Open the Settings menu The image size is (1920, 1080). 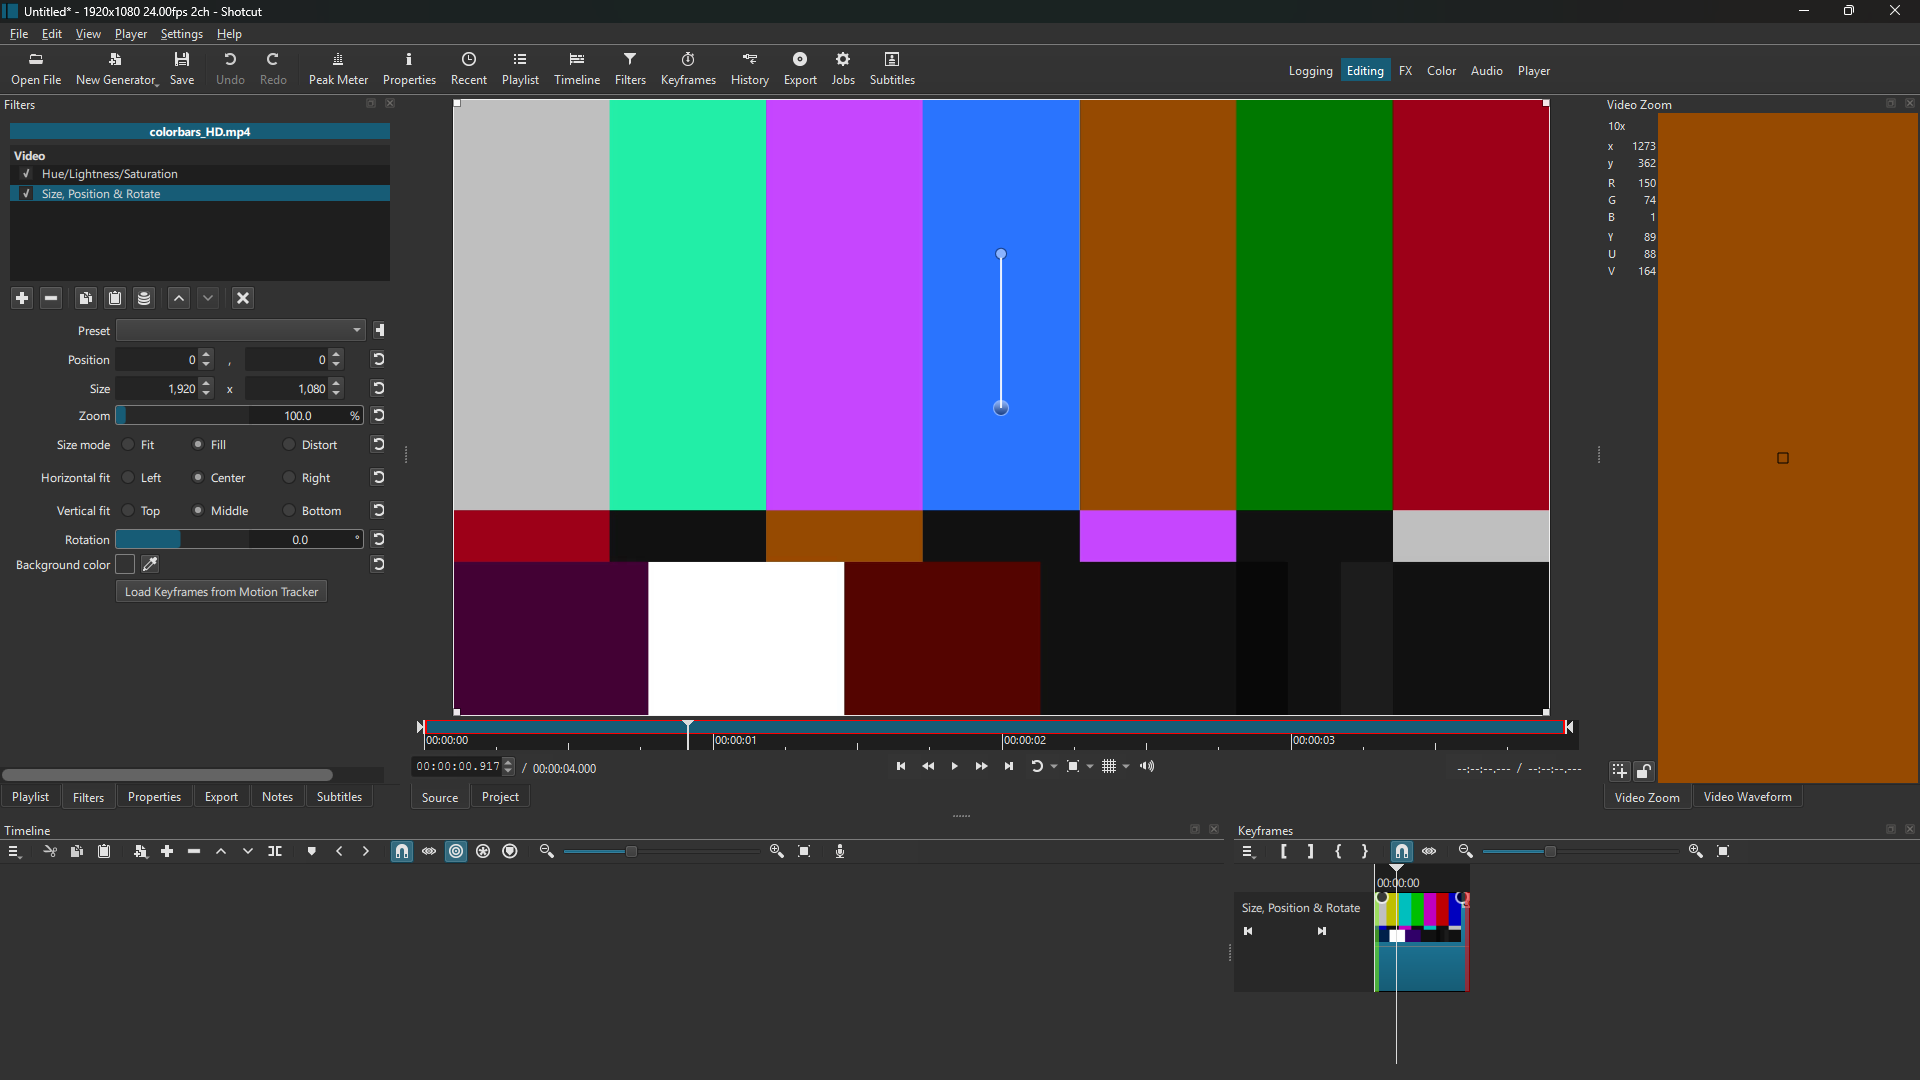click(181, 34)
